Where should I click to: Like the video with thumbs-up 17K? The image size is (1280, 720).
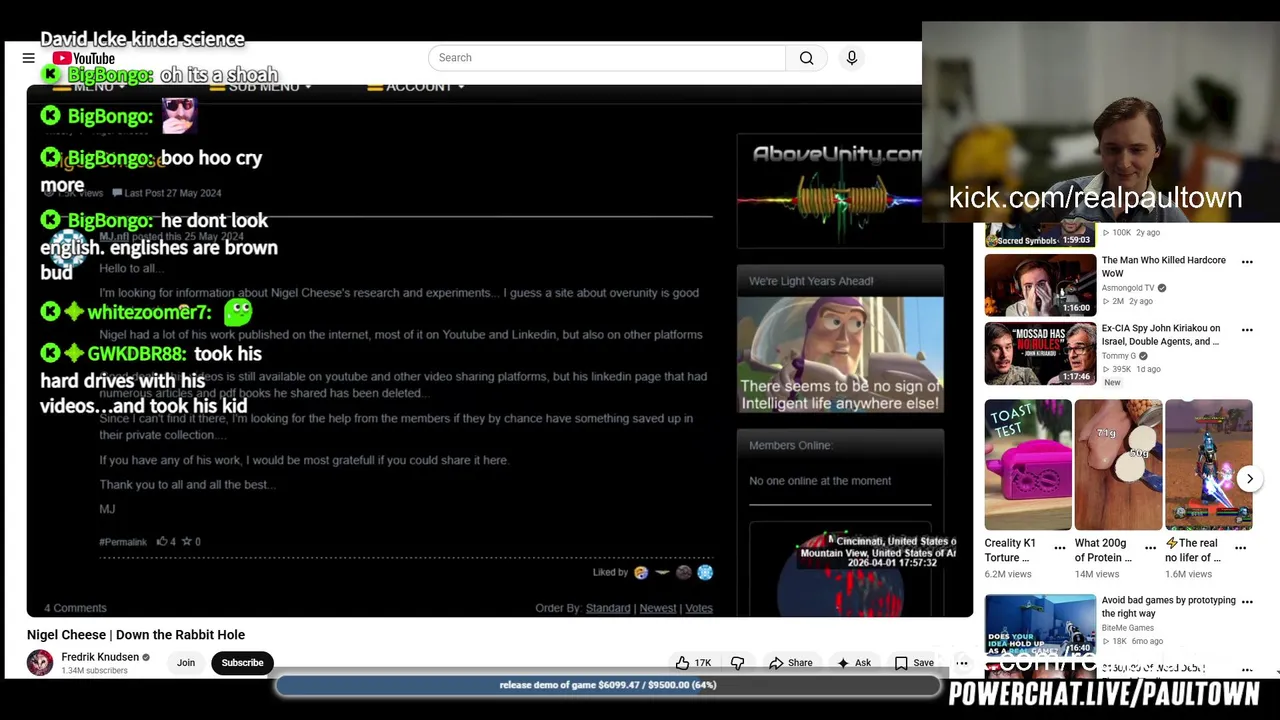(694, 663)
